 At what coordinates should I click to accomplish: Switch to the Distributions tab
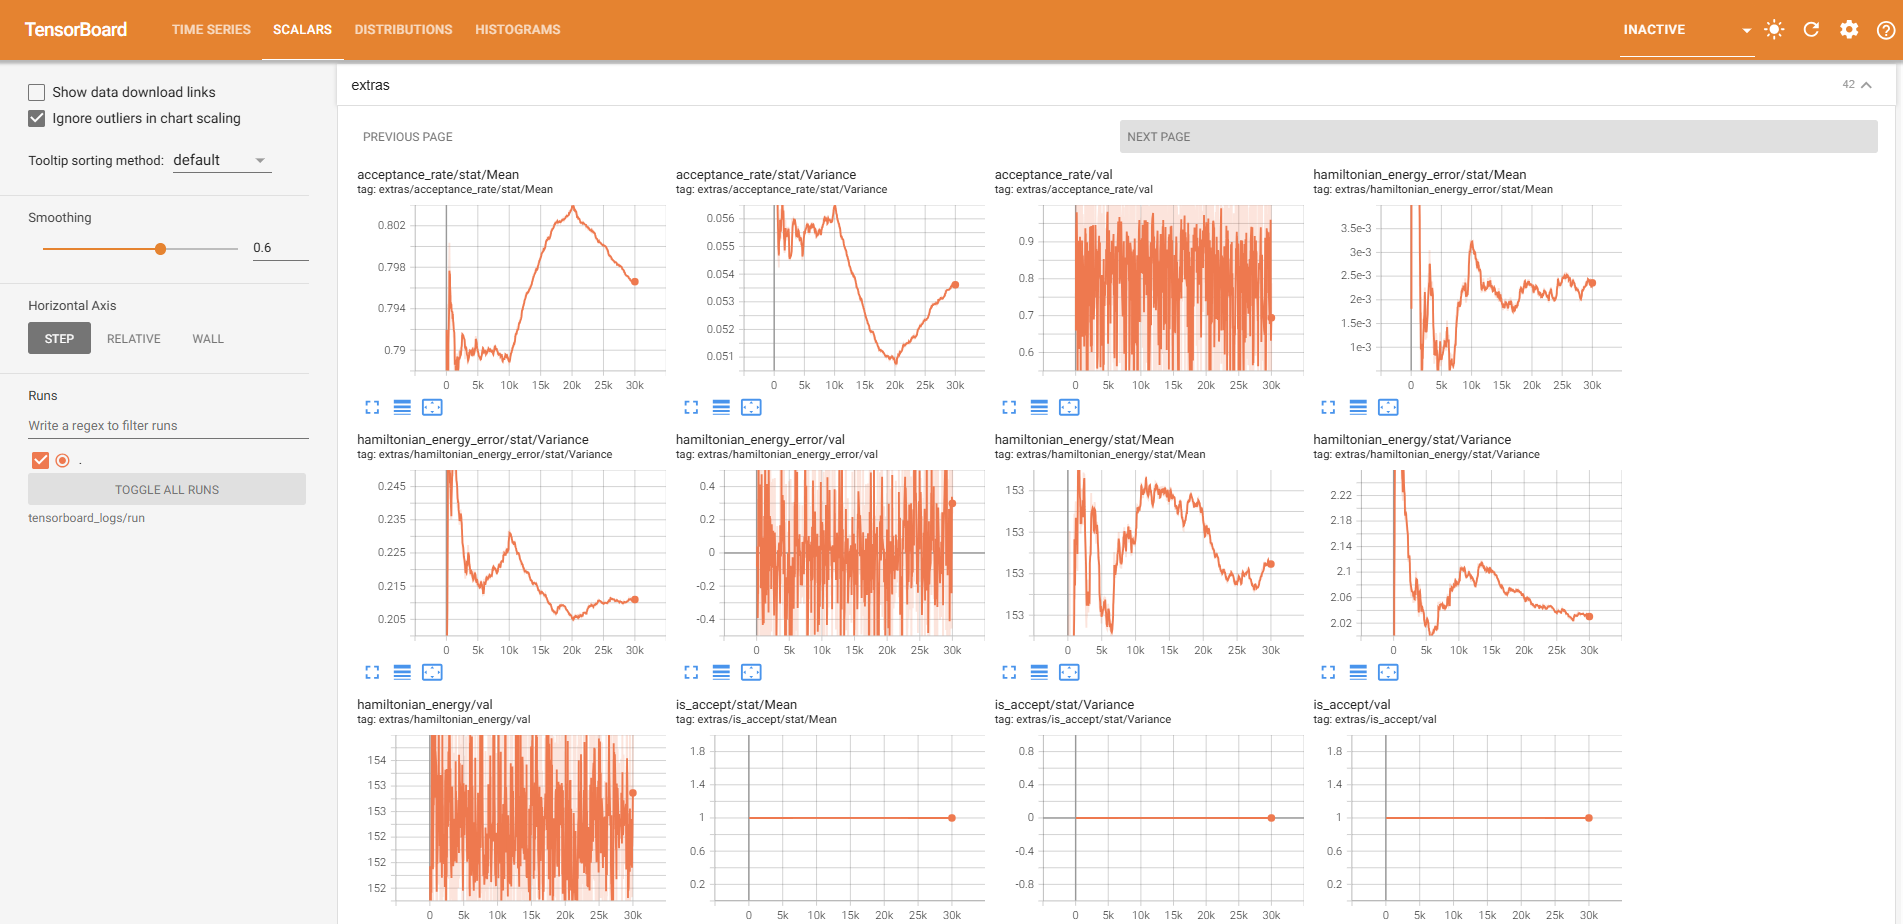403,30
